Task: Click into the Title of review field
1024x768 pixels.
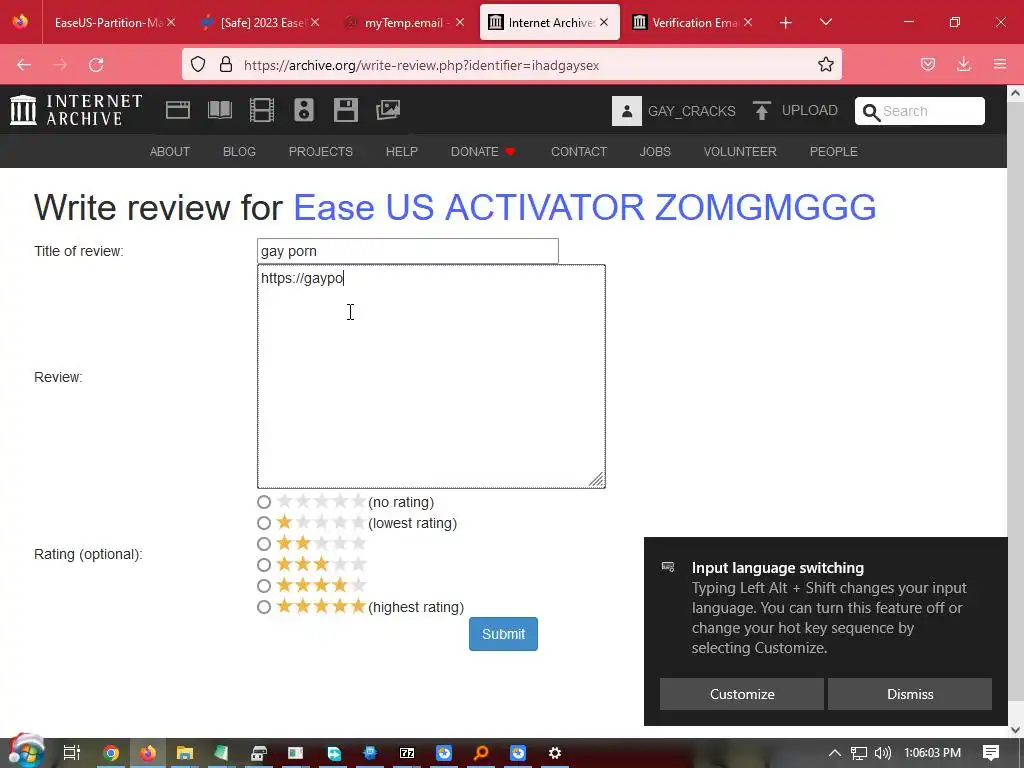Action: pyautogui.click(x=408, y=251)
